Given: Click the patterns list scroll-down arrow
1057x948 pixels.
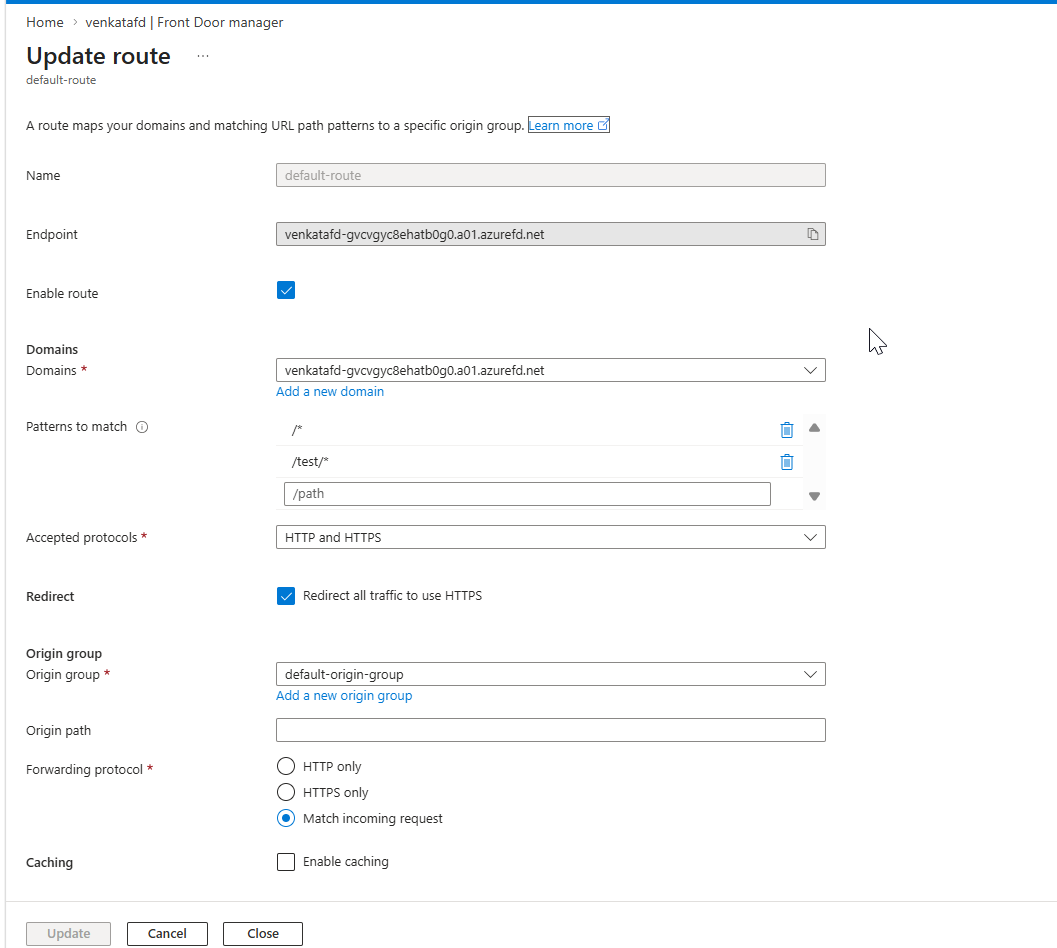Looking at the screenshot, I should point(814,496).
